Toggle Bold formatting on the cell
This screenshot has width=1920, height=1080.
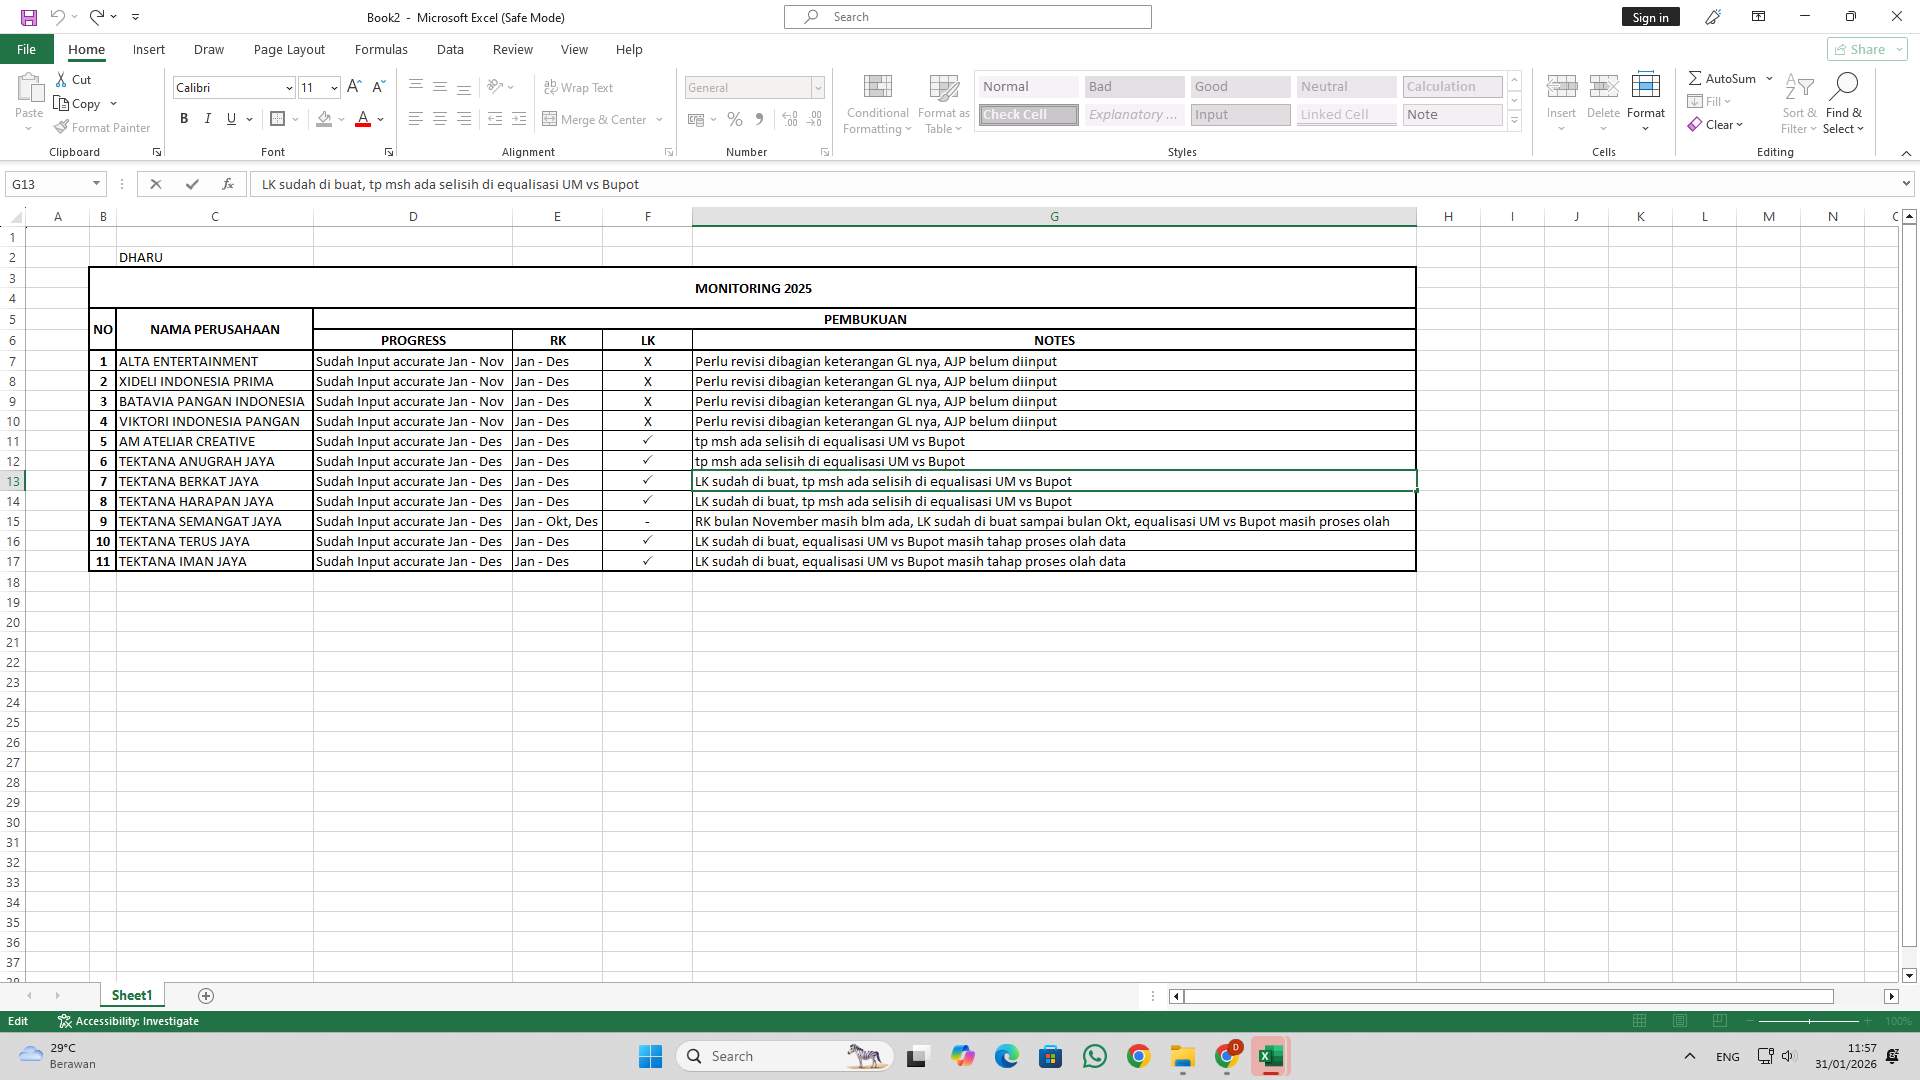pos(184,118)
